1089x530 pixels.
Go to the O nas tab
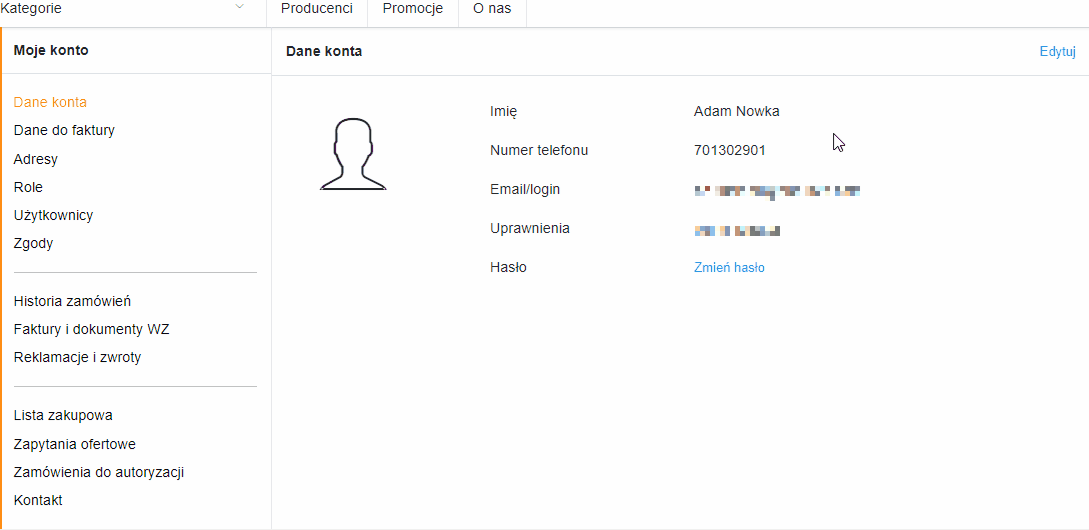492,9
